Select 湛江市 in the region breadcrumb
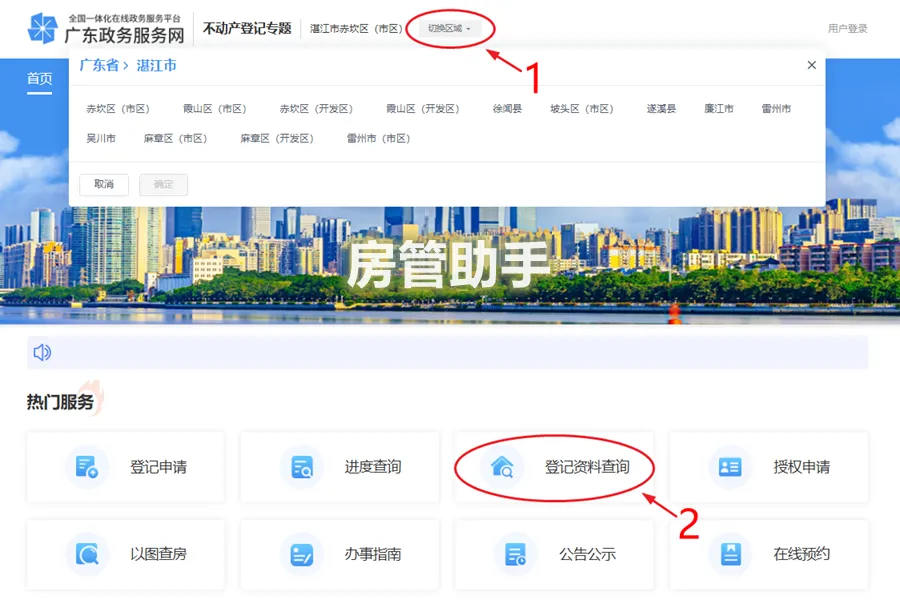Screen dimensions: 900x600 pos(156,65)
